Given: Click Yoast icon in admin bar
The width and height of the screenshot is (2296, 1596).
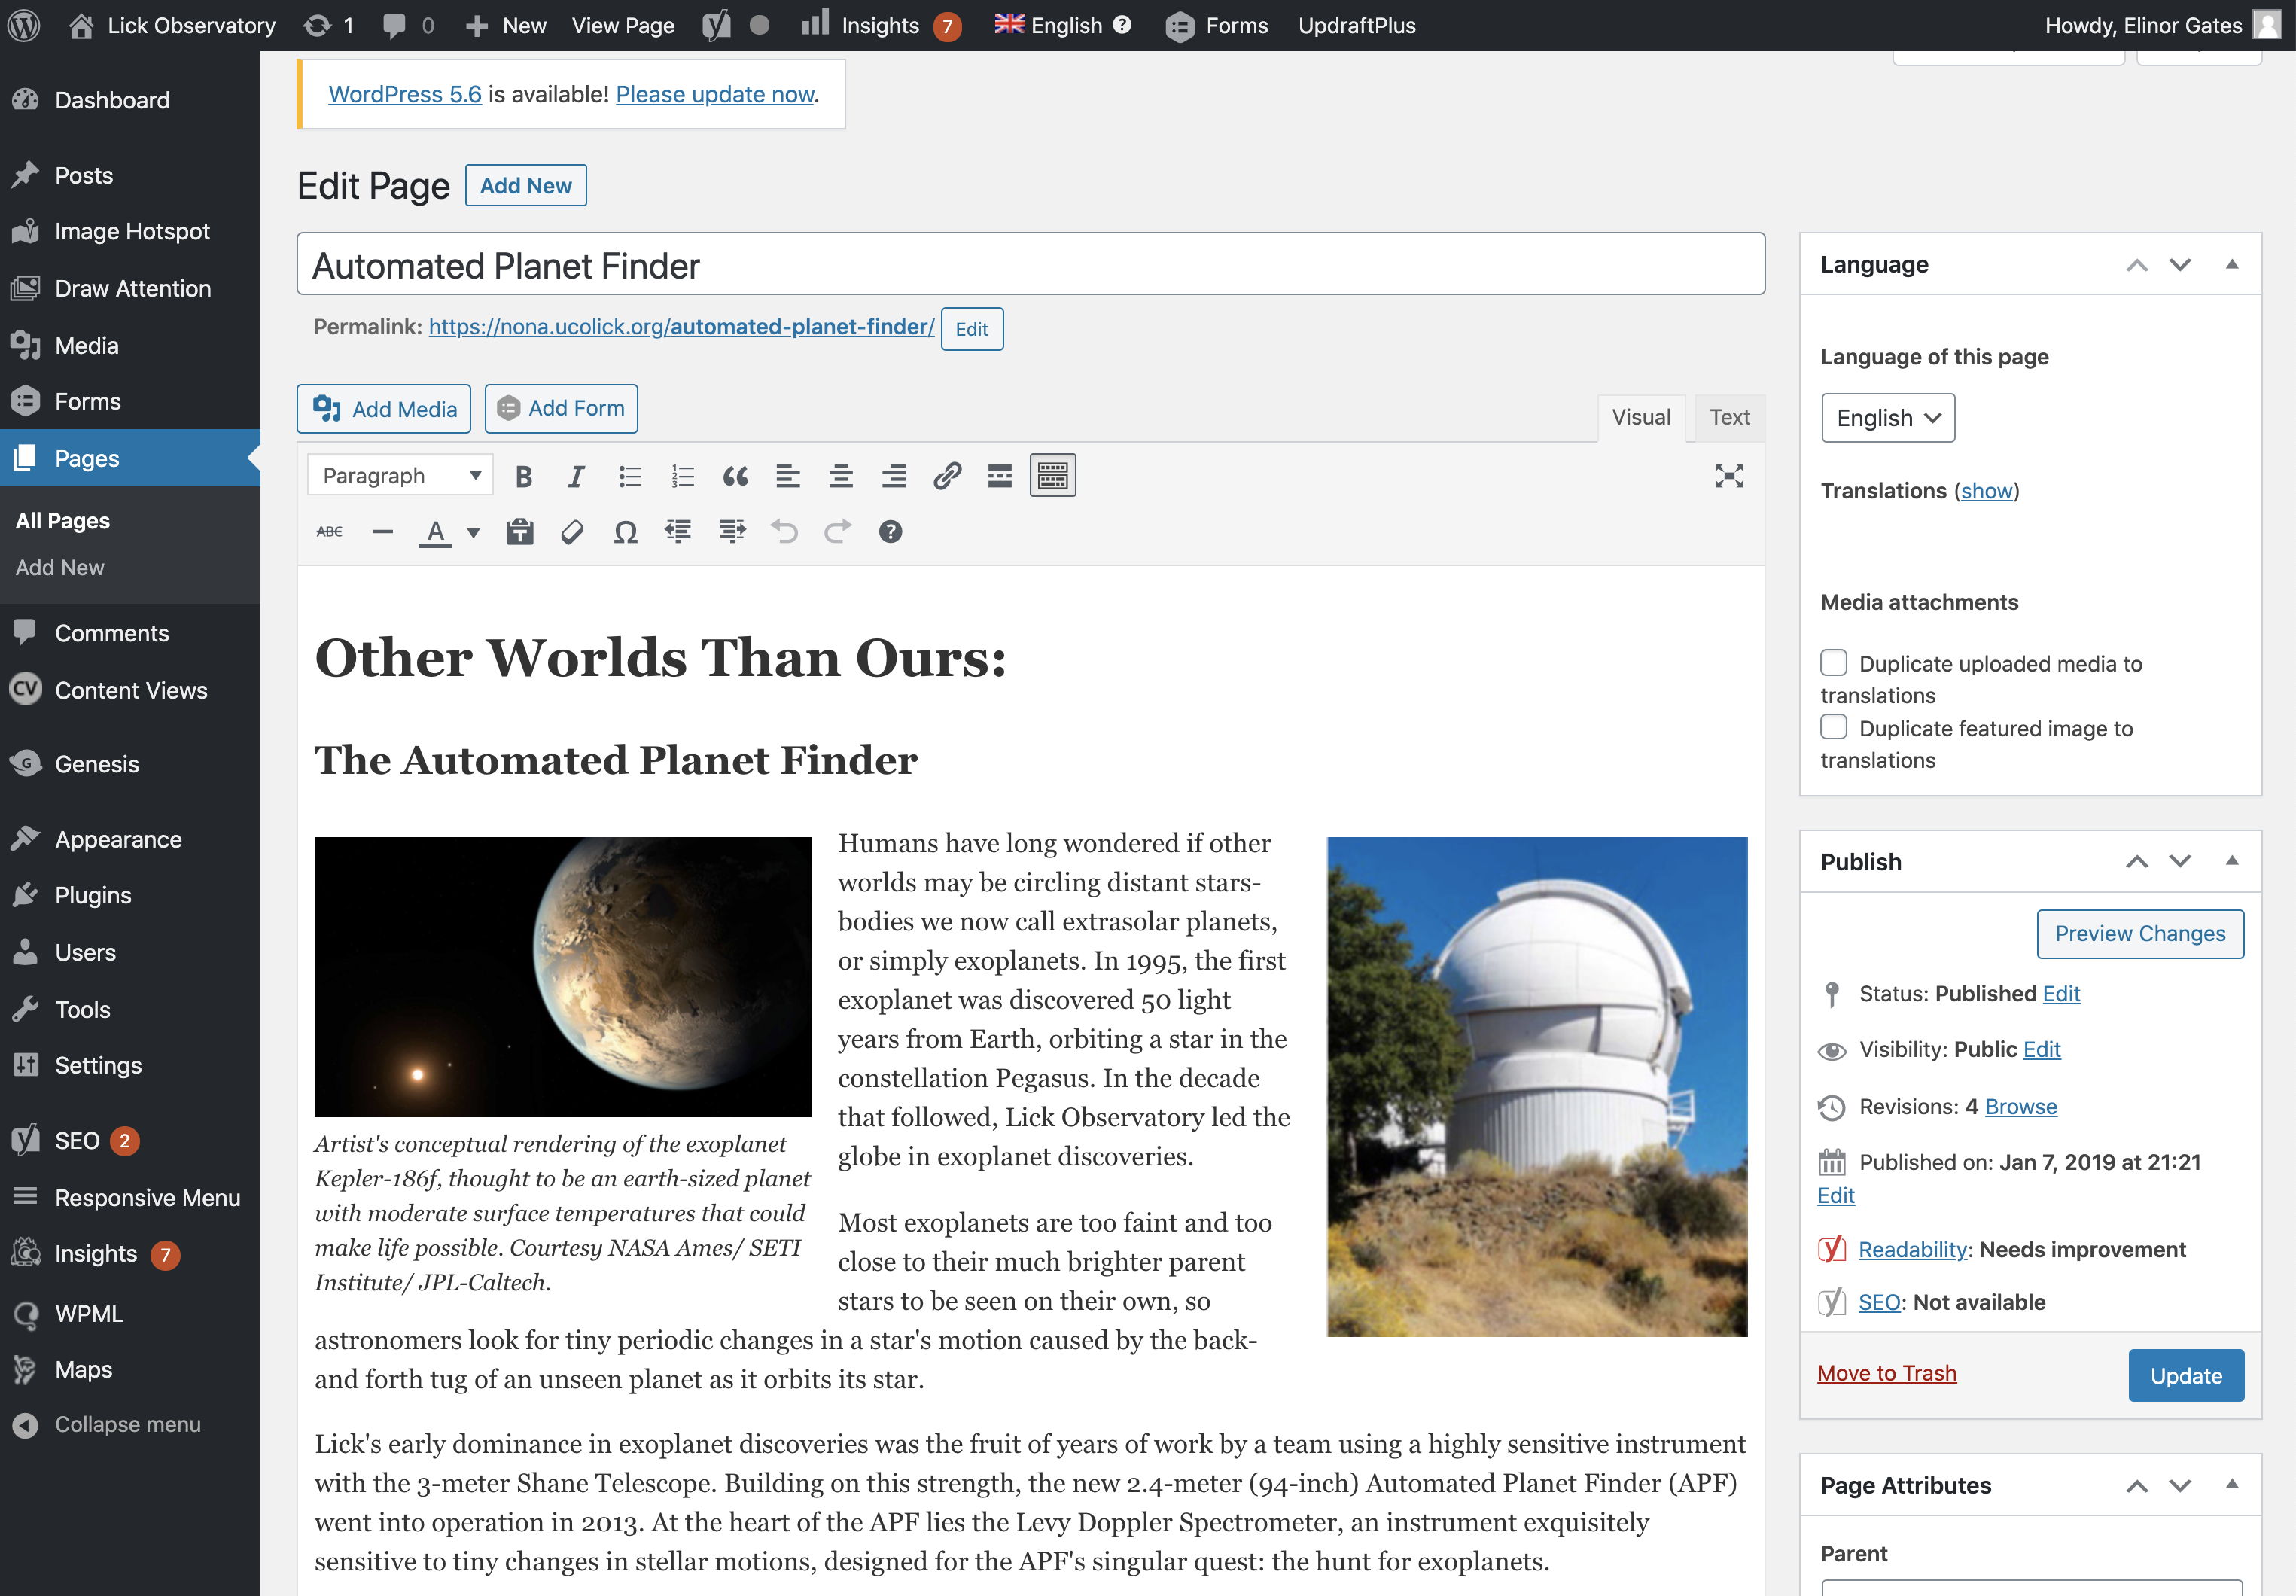Looking at the screenshot, I should 716,25.
